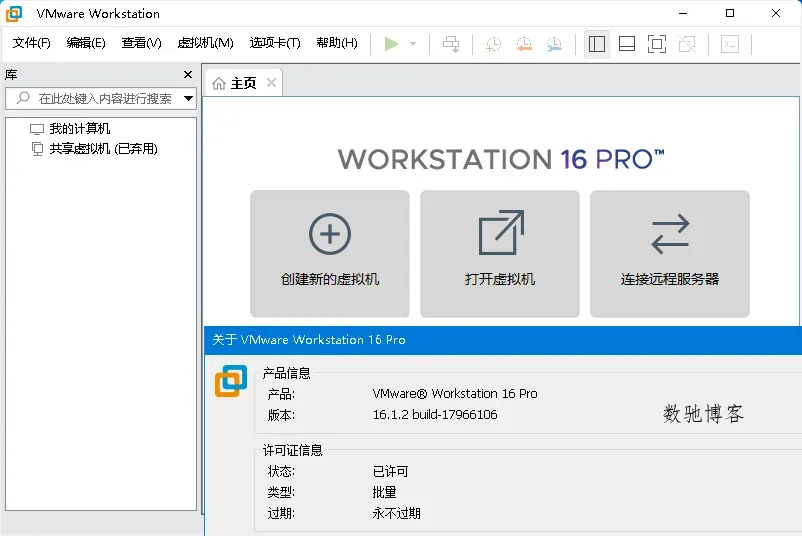Image resolution: width=802 pixels, height=536 pixels.
Task: Click license type value 批量
Action: pos(385,492)
